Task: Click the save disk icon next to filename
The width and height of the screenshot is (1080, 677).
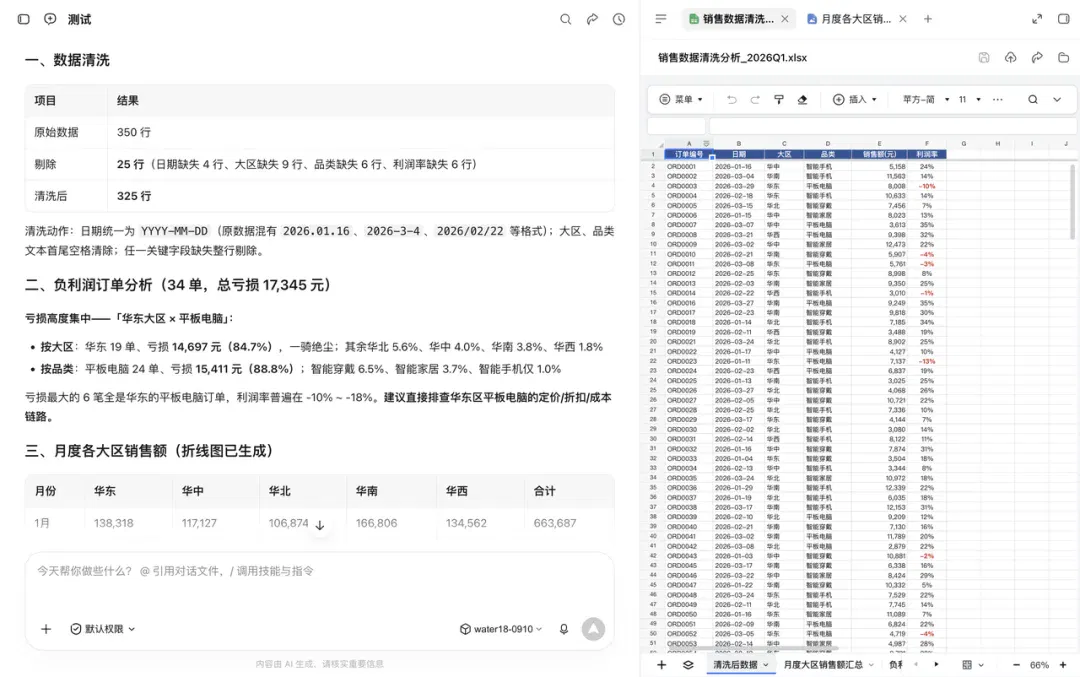Action: (984, 58)
